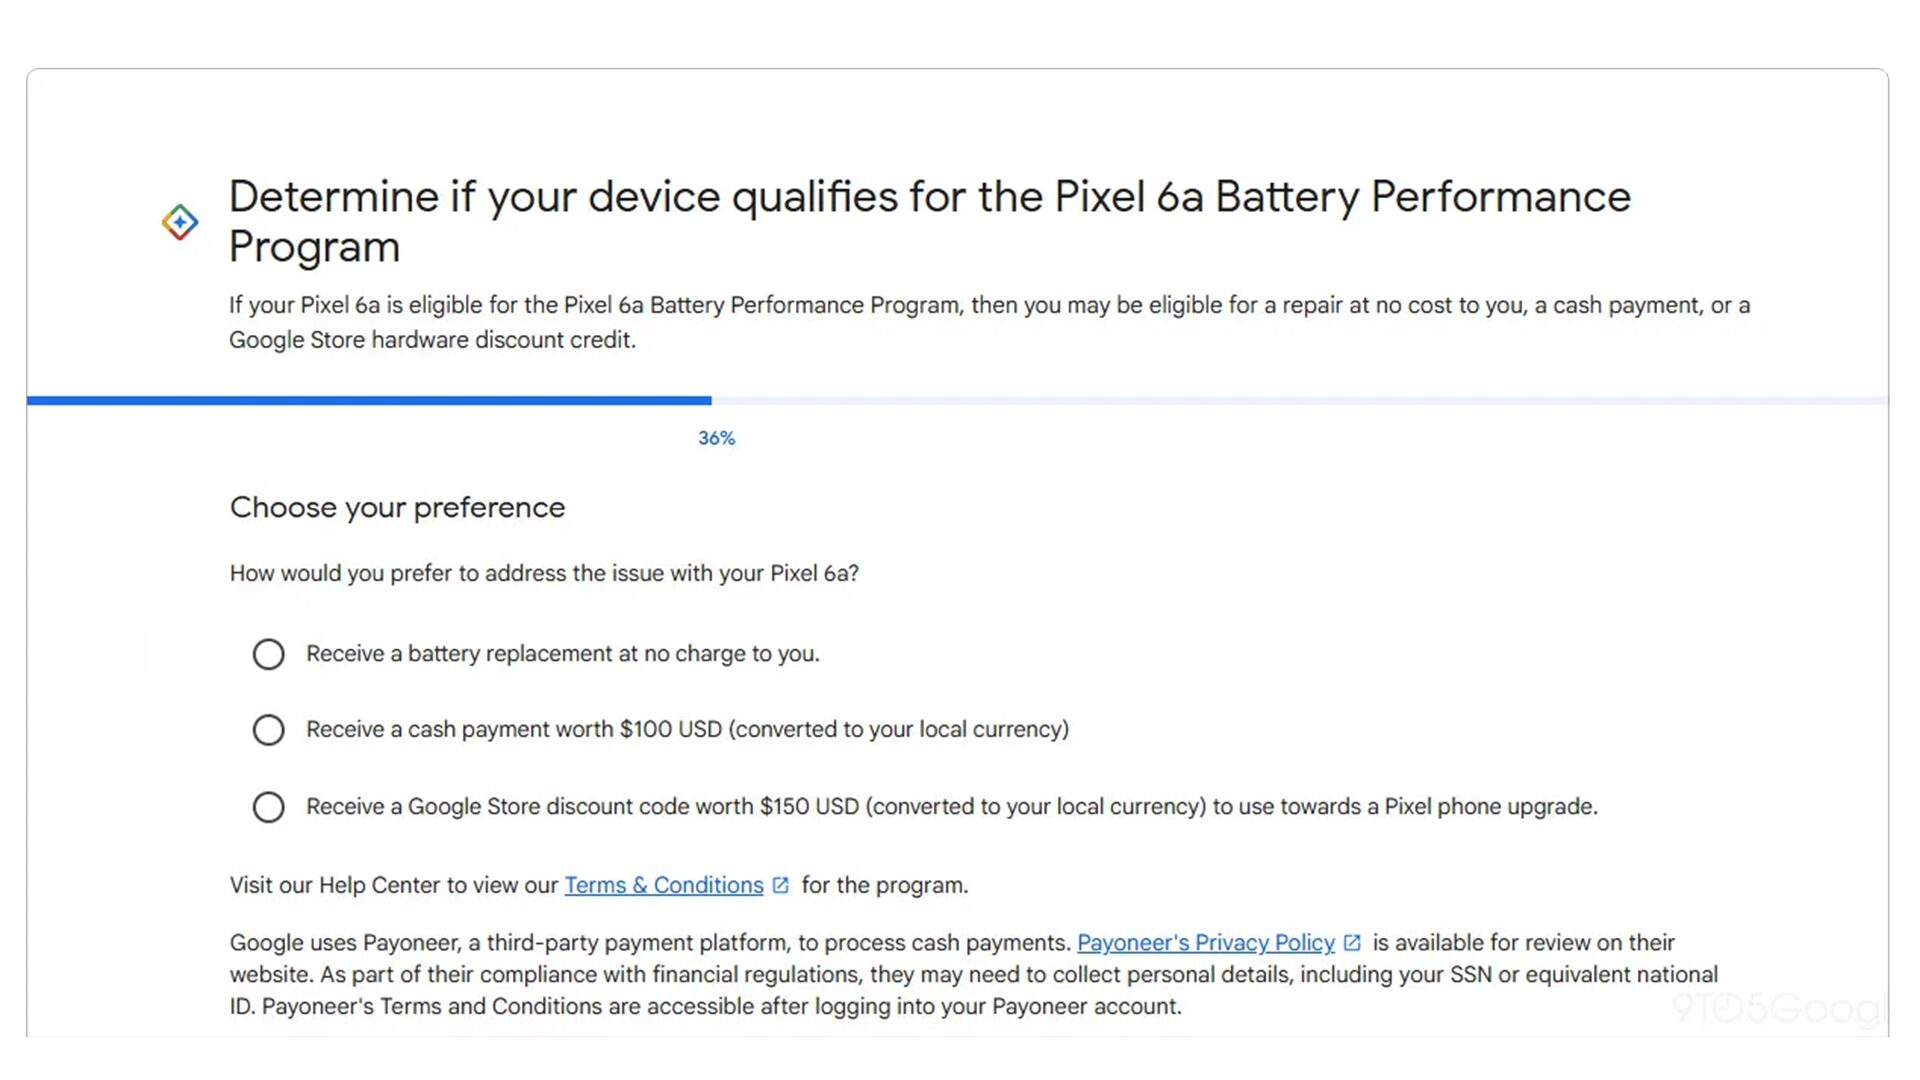Click the Payoneer payment platform paragraph
The height and width of the screenshot is (1080, 1920).
(973, 975)
